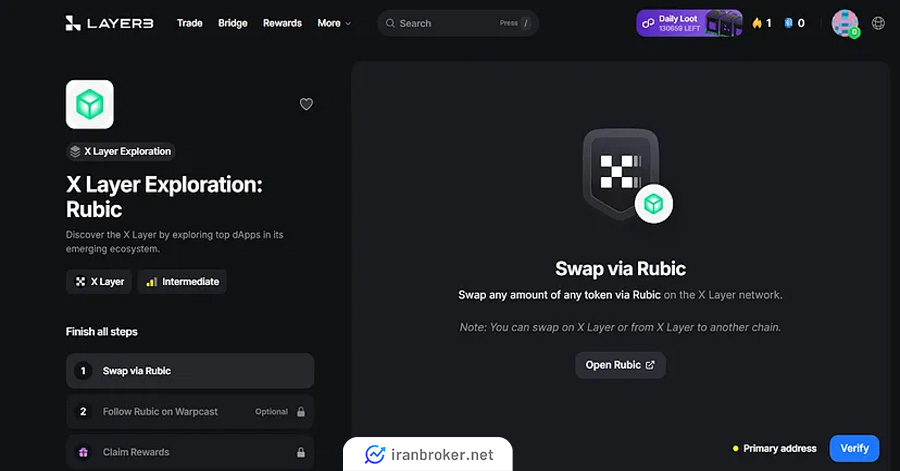Click the flame streak counter icon

tap(757, 23)
